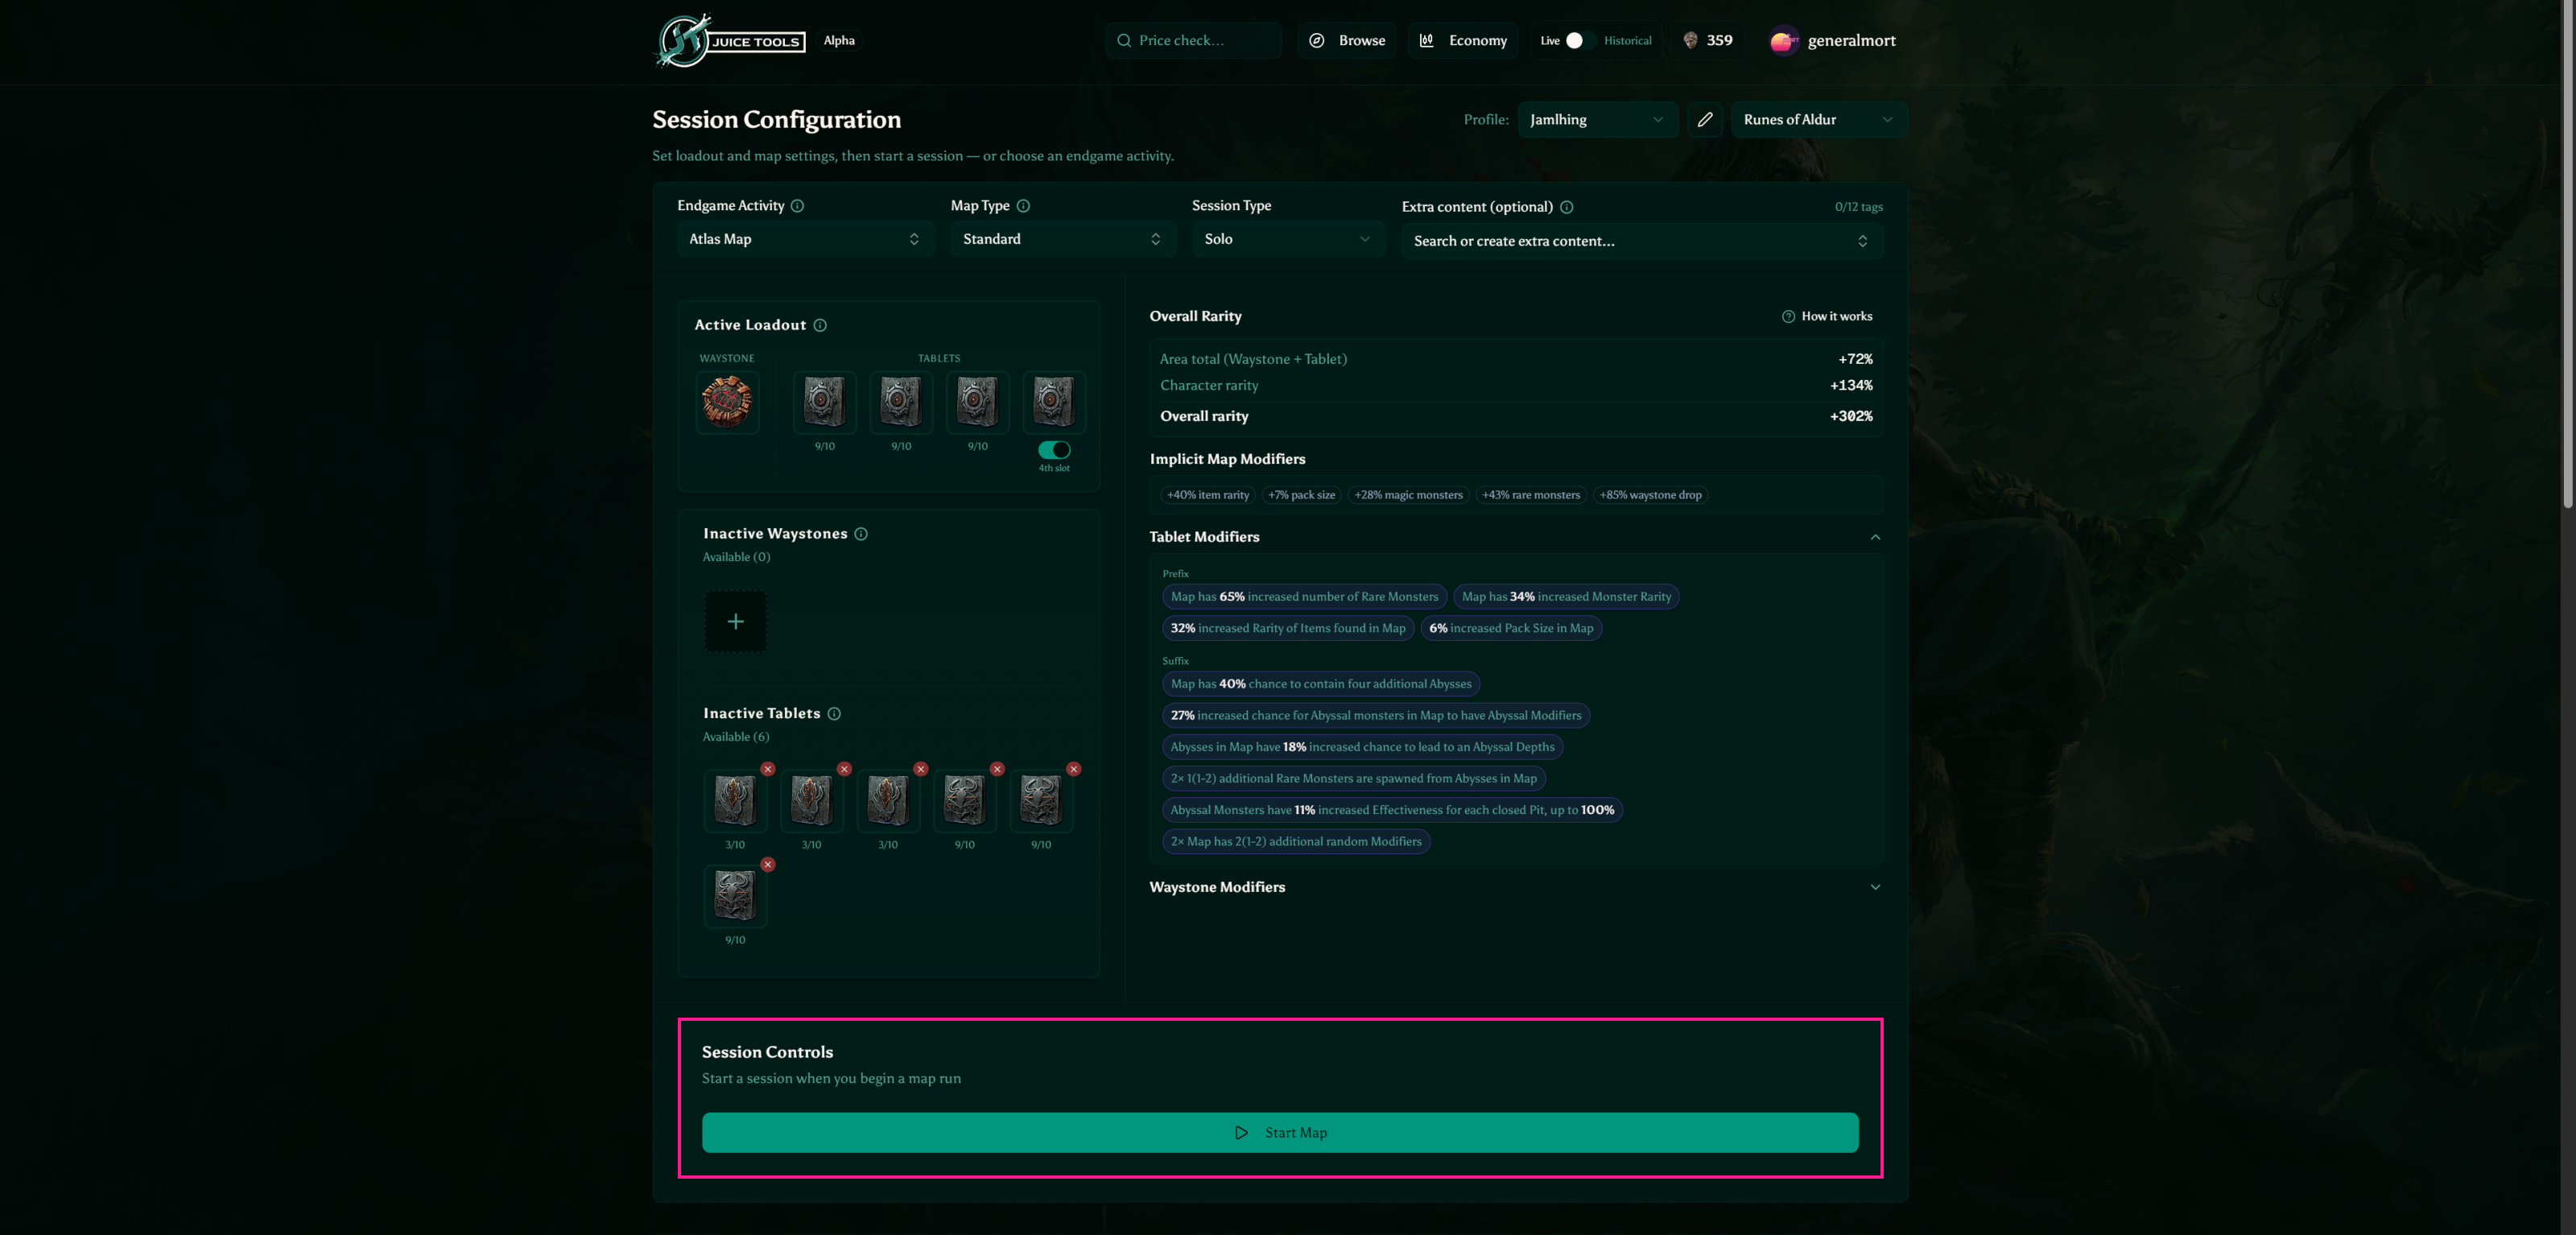Click the Alpha badge
The height and width of the screenshot is (1235, 2576).
click(x=839, y=41)
